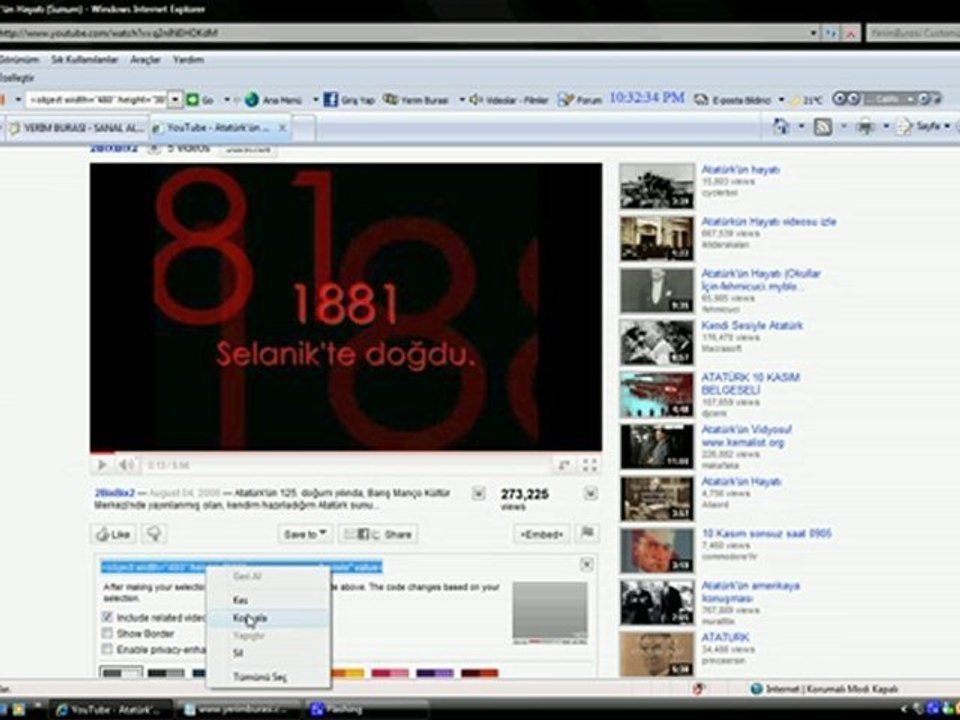Image resolution: width=960 pixels, height=720 pixels.
Task: Close the embed code panel
Action: point(586,564)
